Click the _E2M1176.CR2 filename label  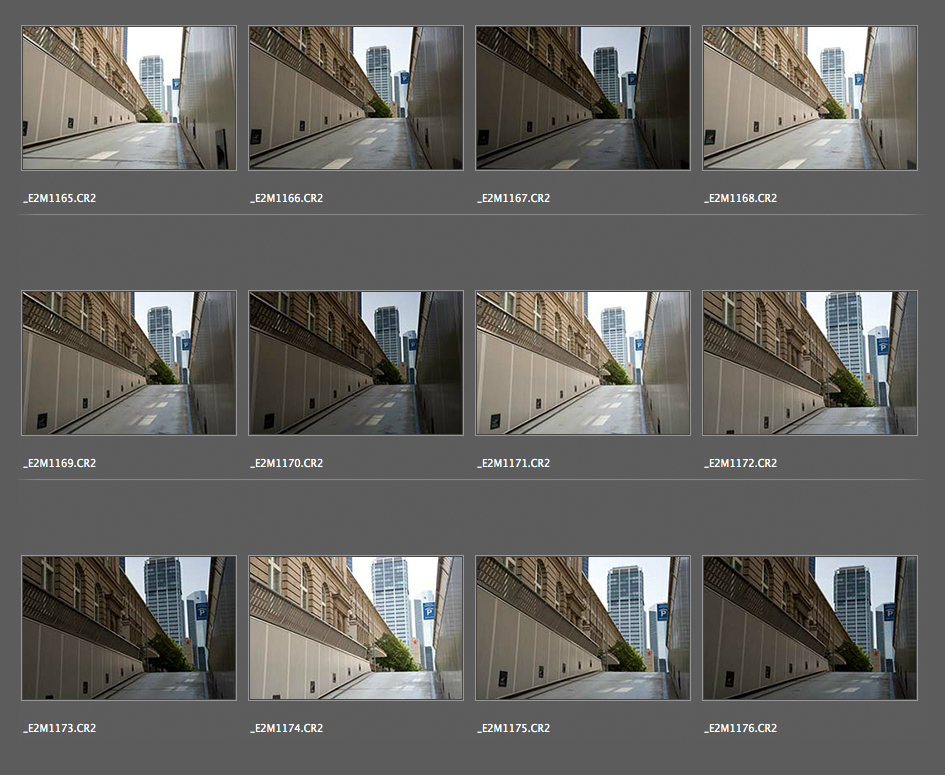coord(740,728)
